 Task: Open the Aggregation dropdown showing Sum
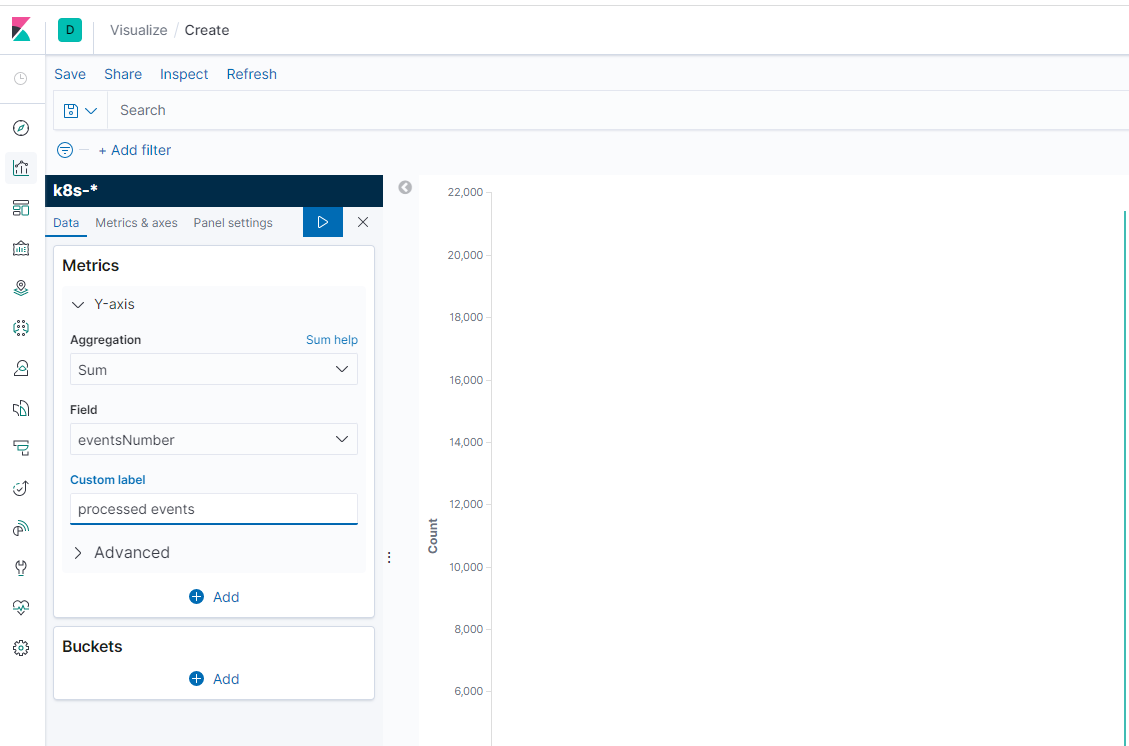213,369
